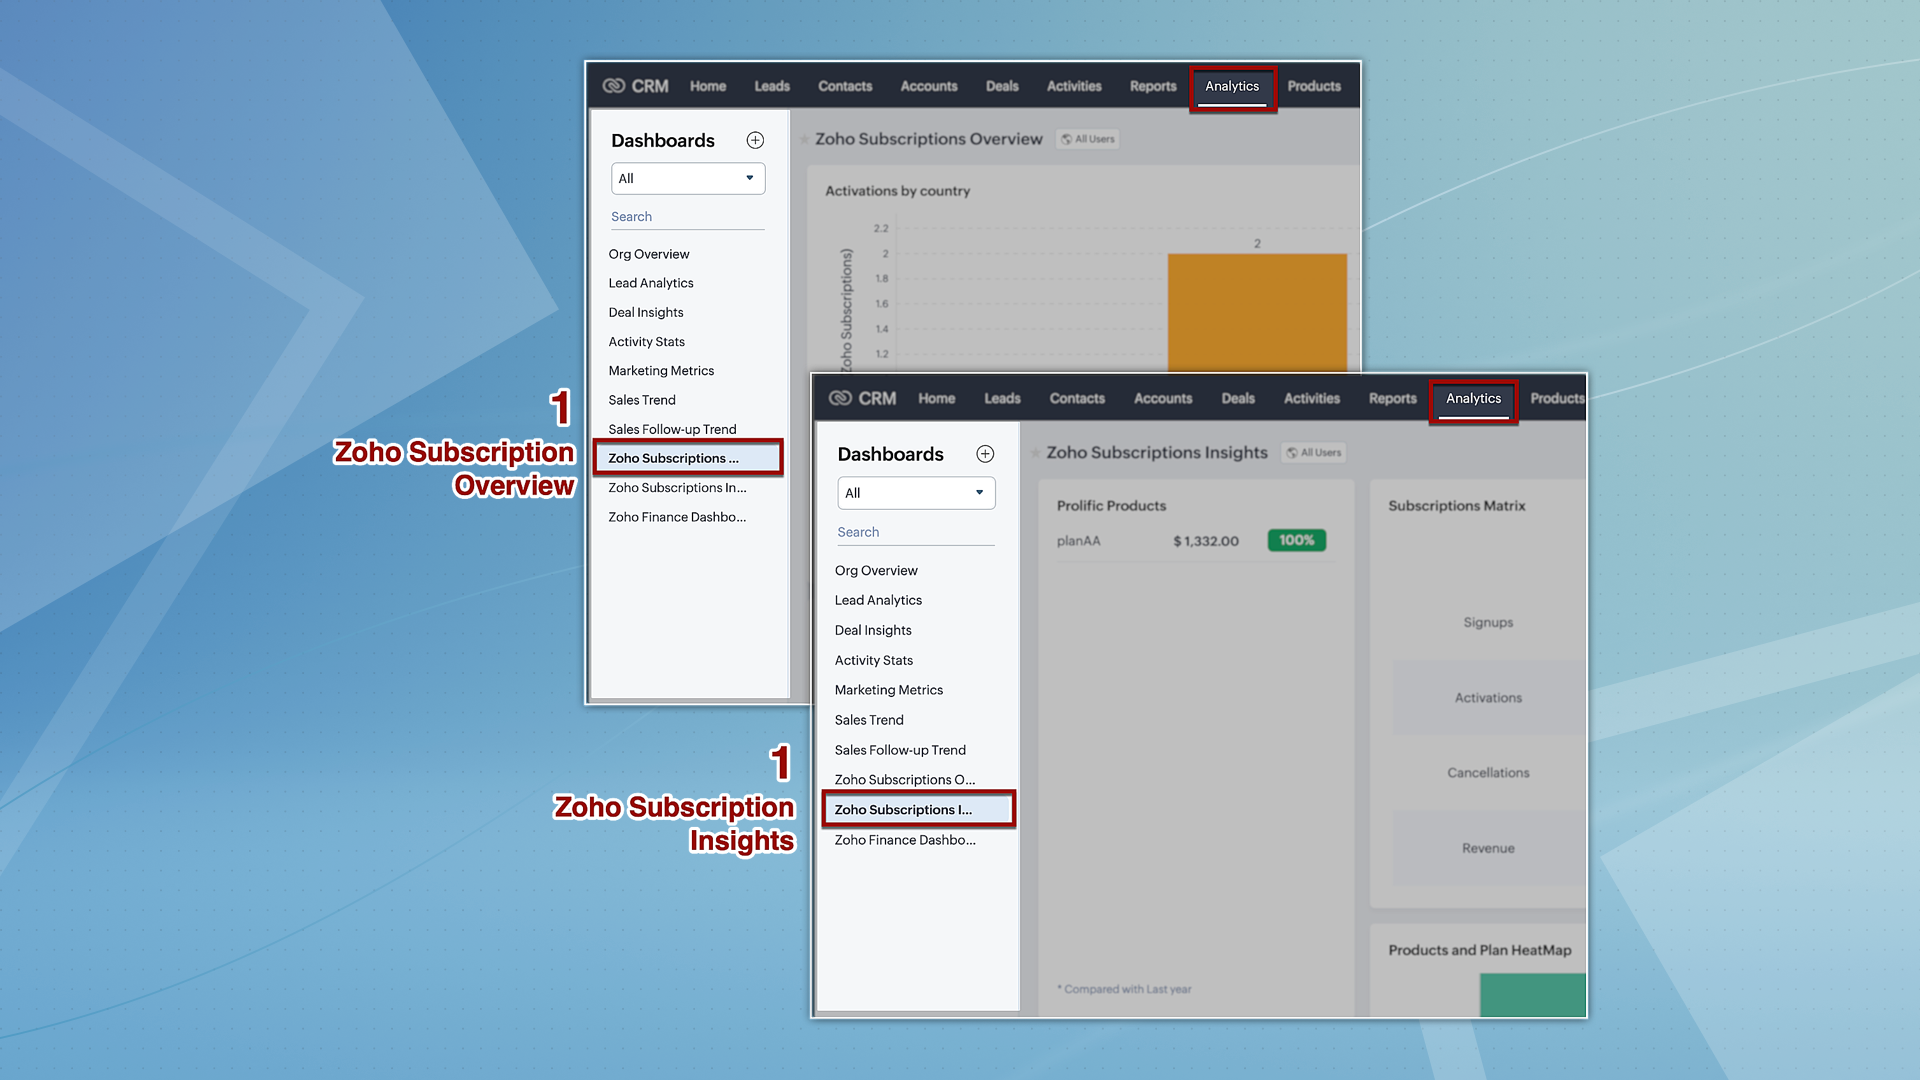Star the Zoho Subscriptions Overview dashboard
This screenshot has width=1920, height=1080.
point(804,139)
